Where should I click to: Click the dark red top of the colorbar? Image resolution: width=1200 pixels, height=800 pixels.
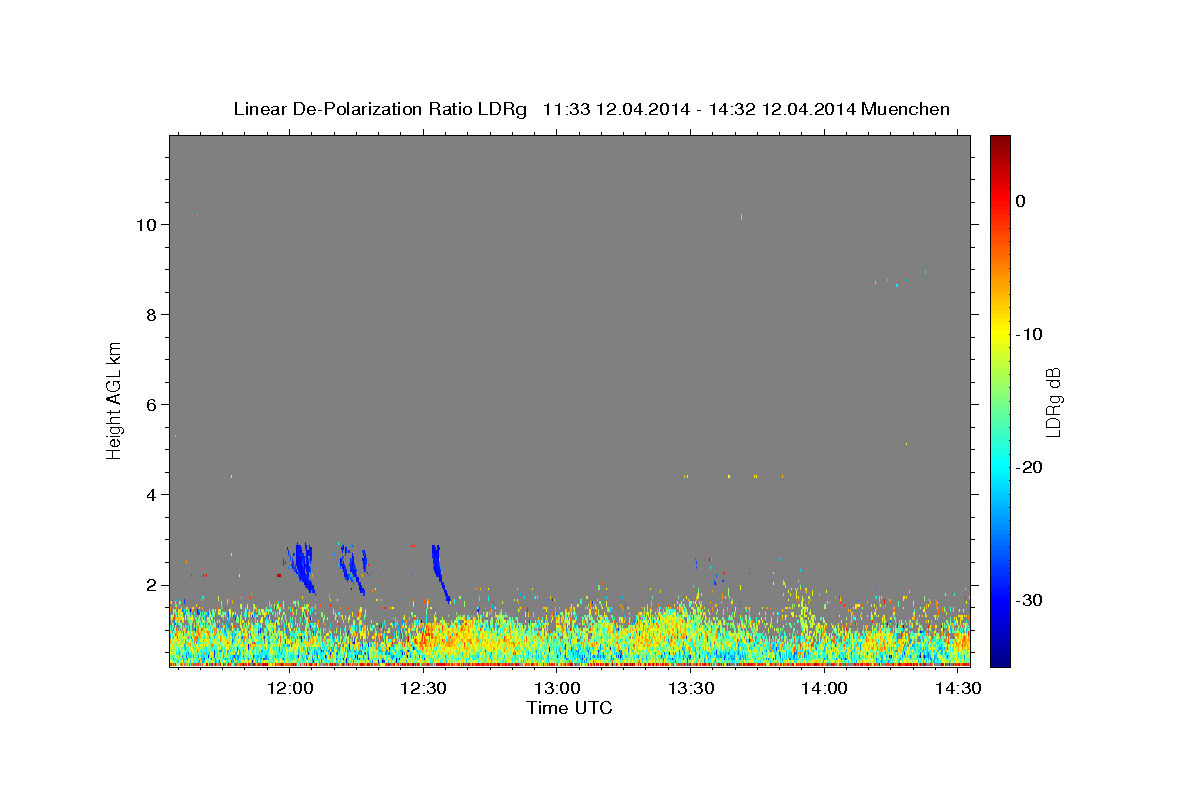tap(1000, 143)
